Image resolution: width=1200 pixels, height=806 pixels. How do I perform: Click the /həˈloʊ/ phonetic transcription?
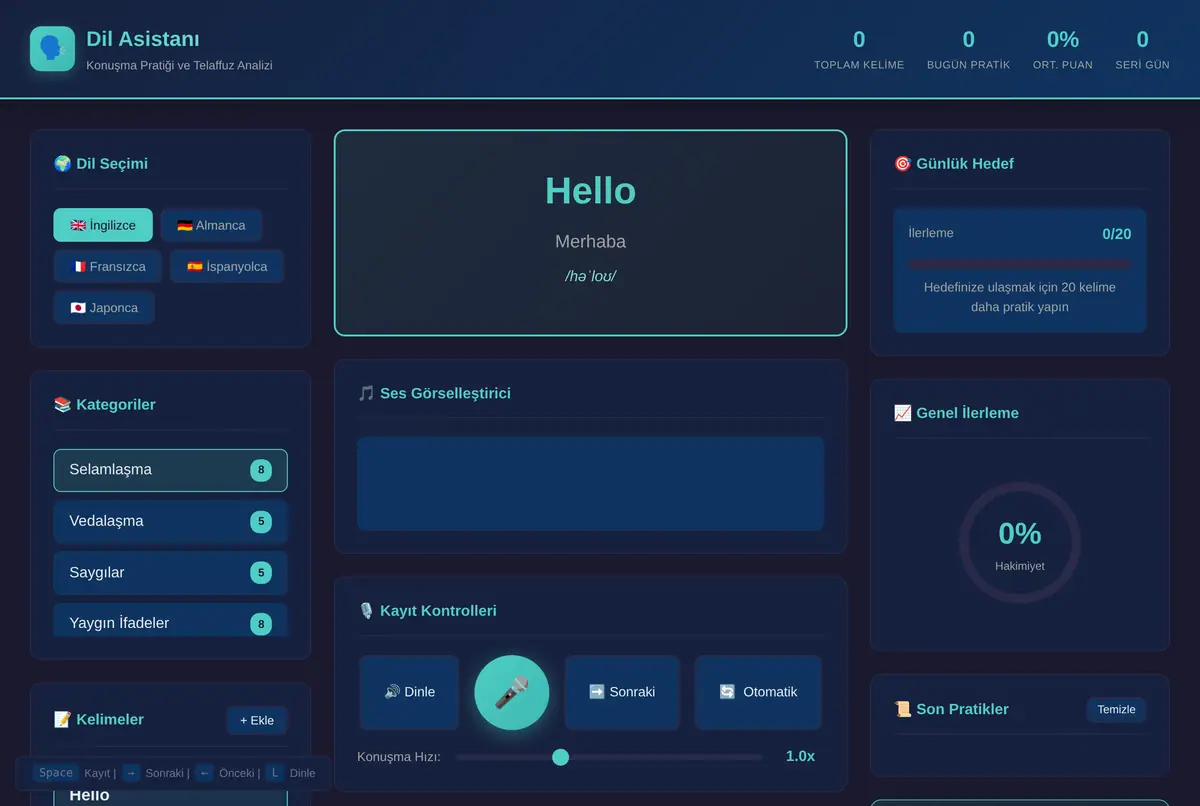click(590, 276)
